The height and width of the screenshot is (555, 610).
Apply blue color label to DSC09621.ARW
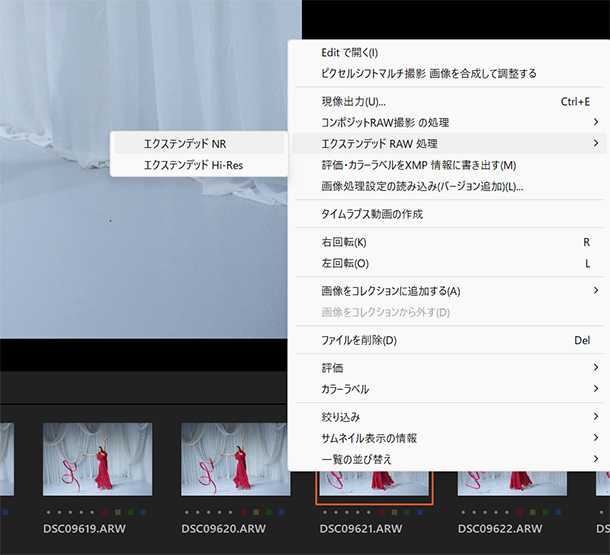point(420,512)
